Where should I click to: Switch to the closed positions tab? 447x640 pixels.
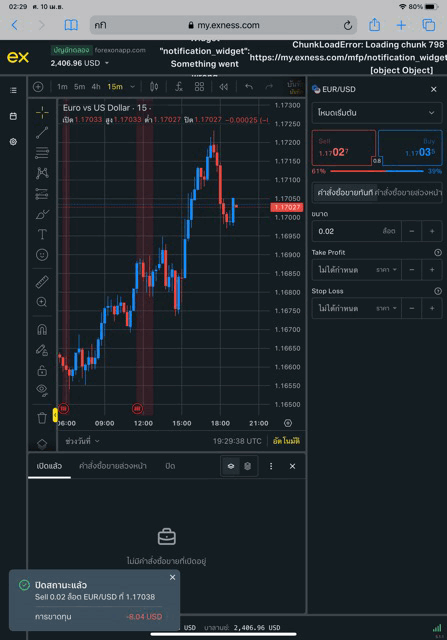[170, 466]
